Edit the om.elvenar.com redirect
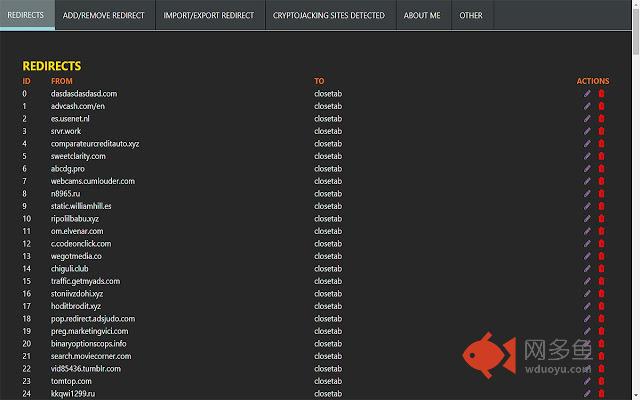Viewport: 640px width, 400px height. click(x=587, y=231)
